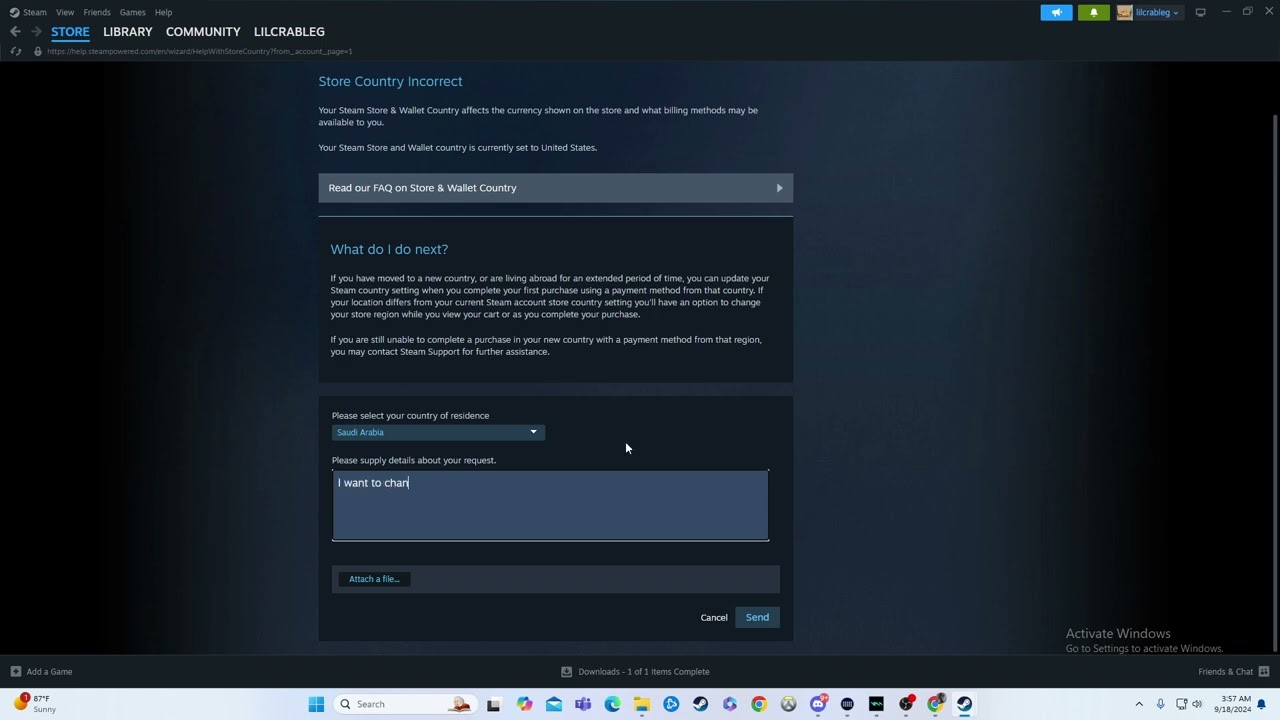Open Microsoft Edge from taskbar
The height and width of the screenshot is (720, 1280).
coord(612,704)
